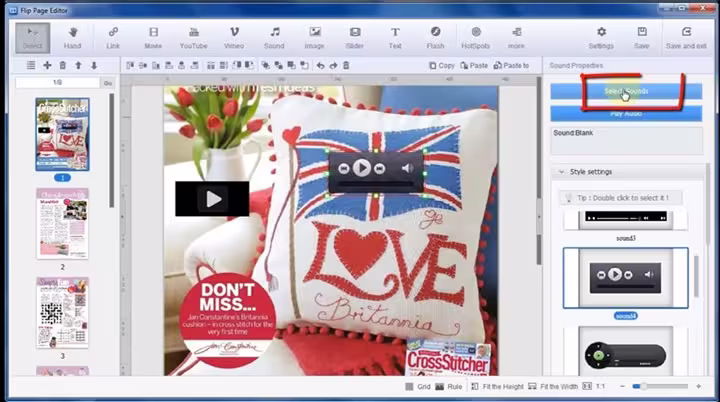
Task: Click the page thumbnails scrollbar
Action: tap(112, 151)
